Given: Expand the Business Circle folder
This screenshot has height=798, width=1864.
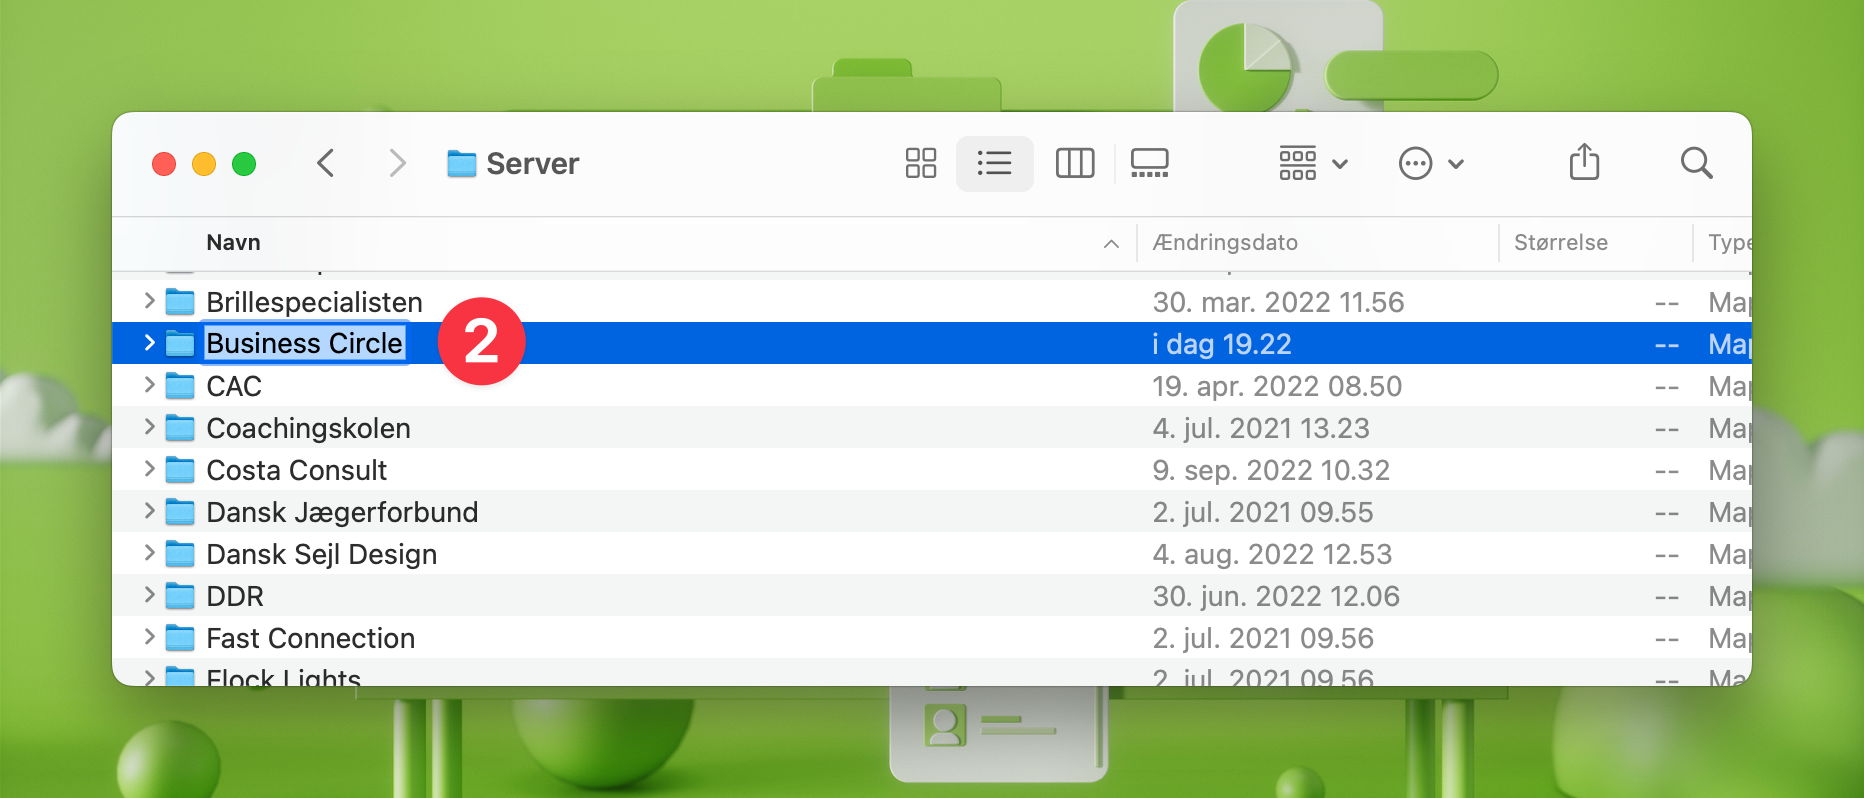Looking at the screenshot, I should coord(149,343).
